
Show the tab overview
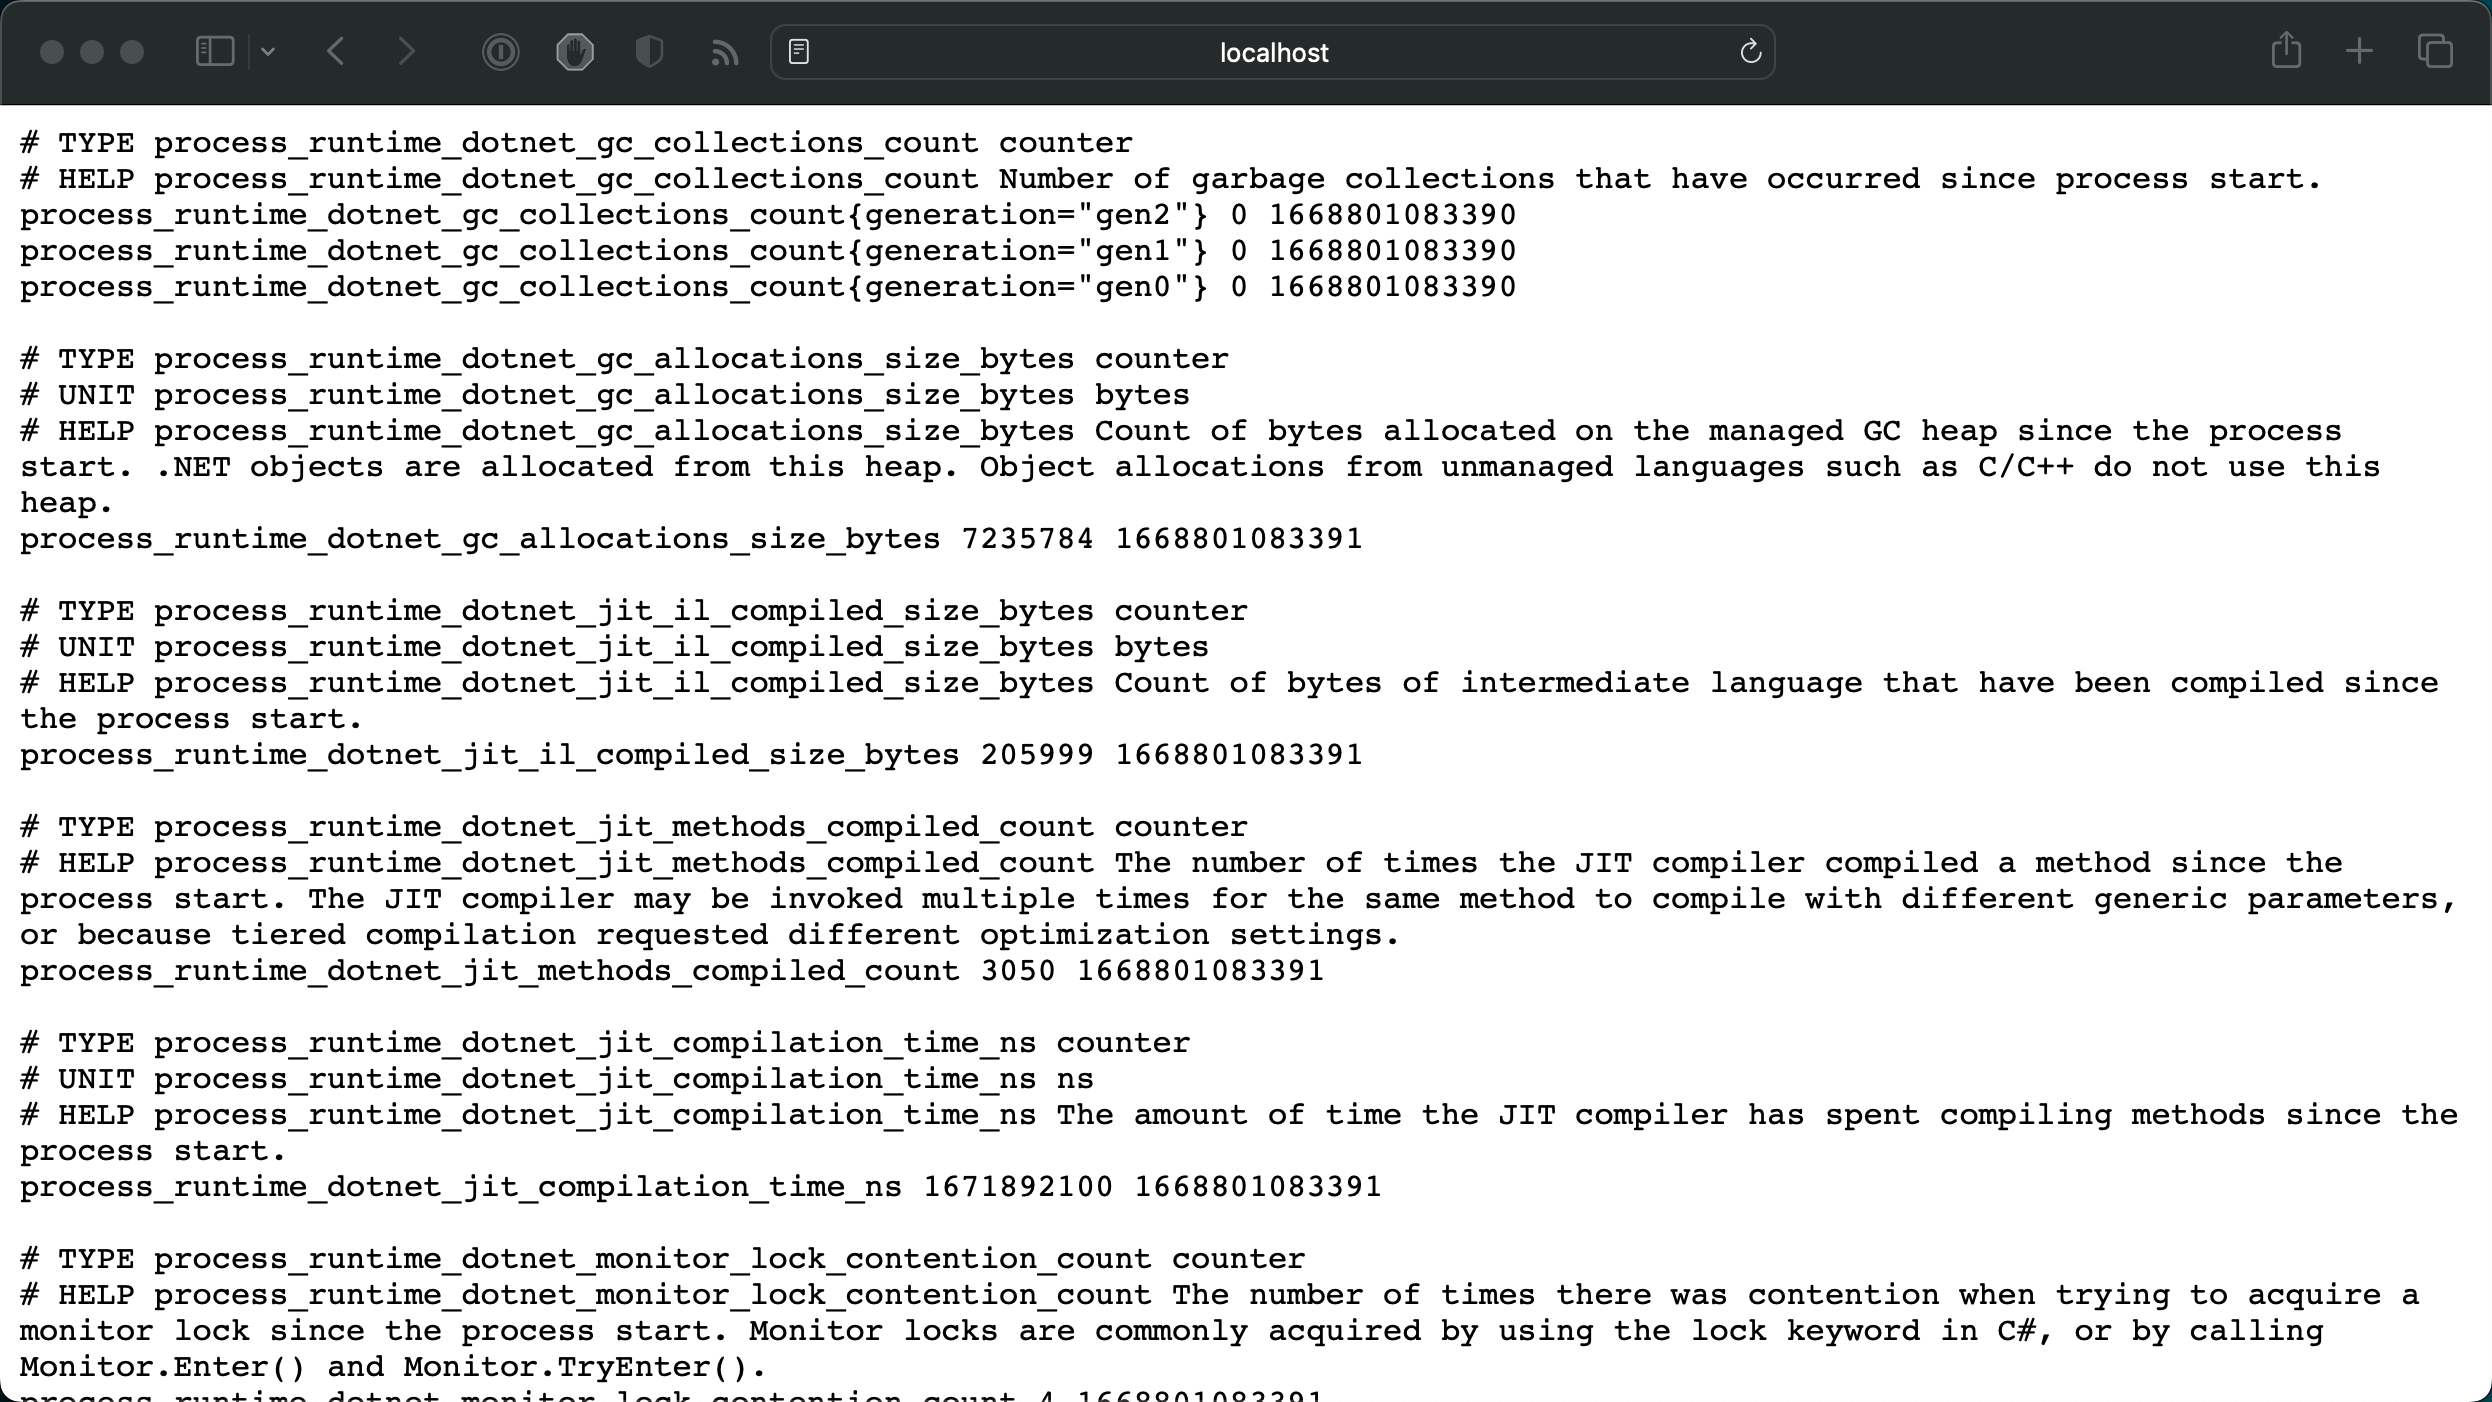2435,51
